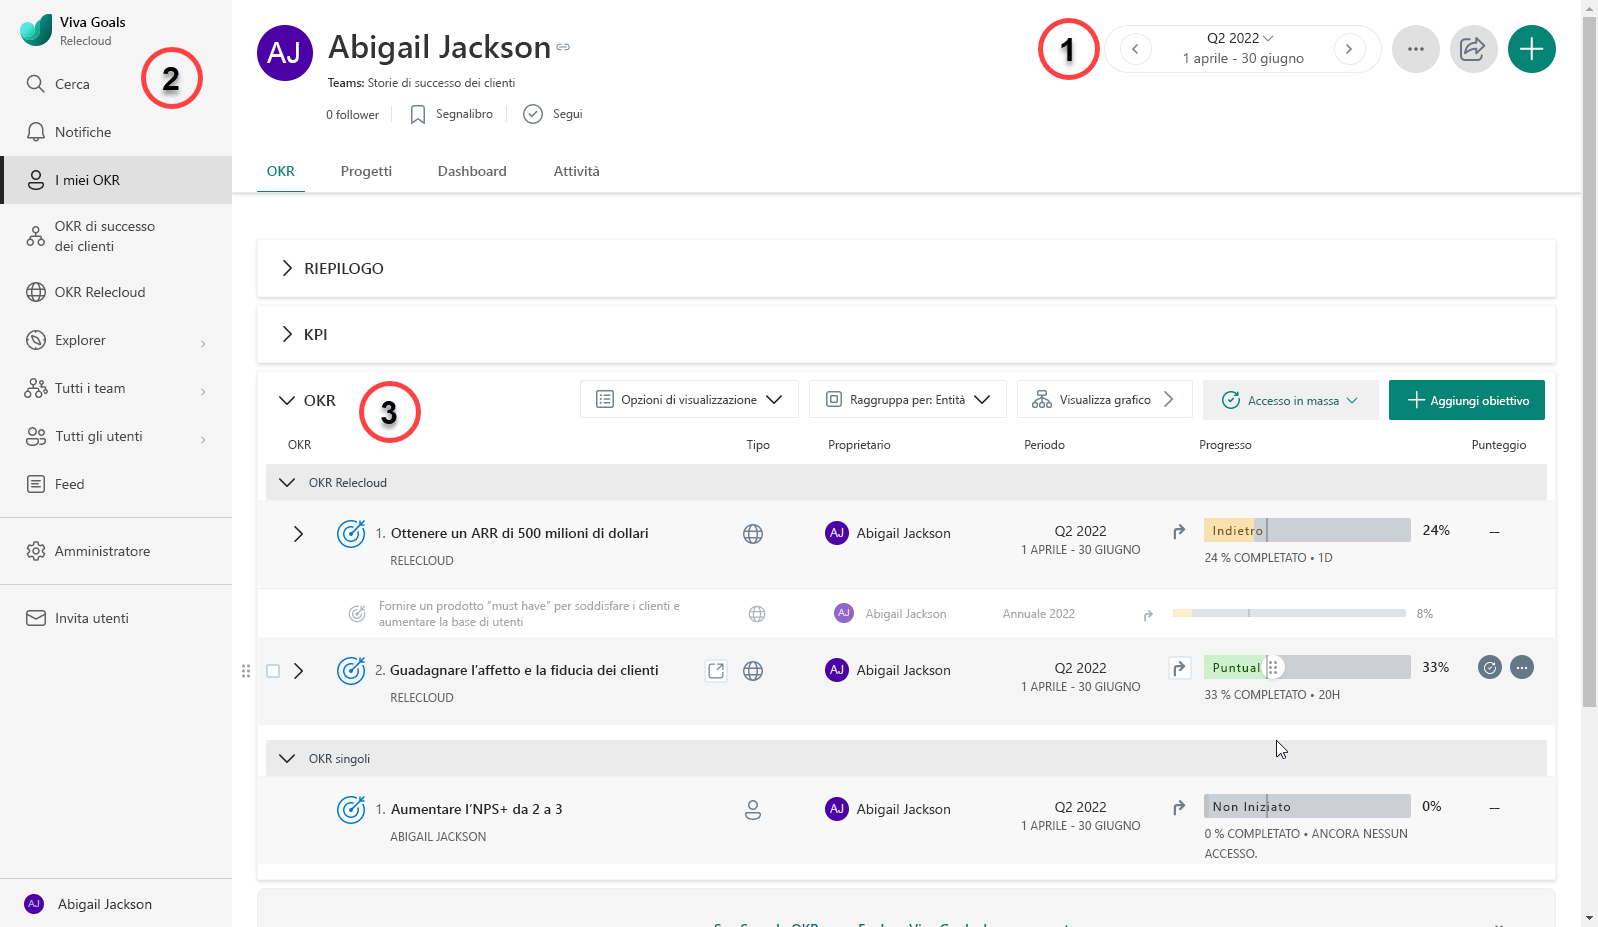Collapse OKR Relecloud group
This screenshot has width=1598, height=927.
[287, 483]
